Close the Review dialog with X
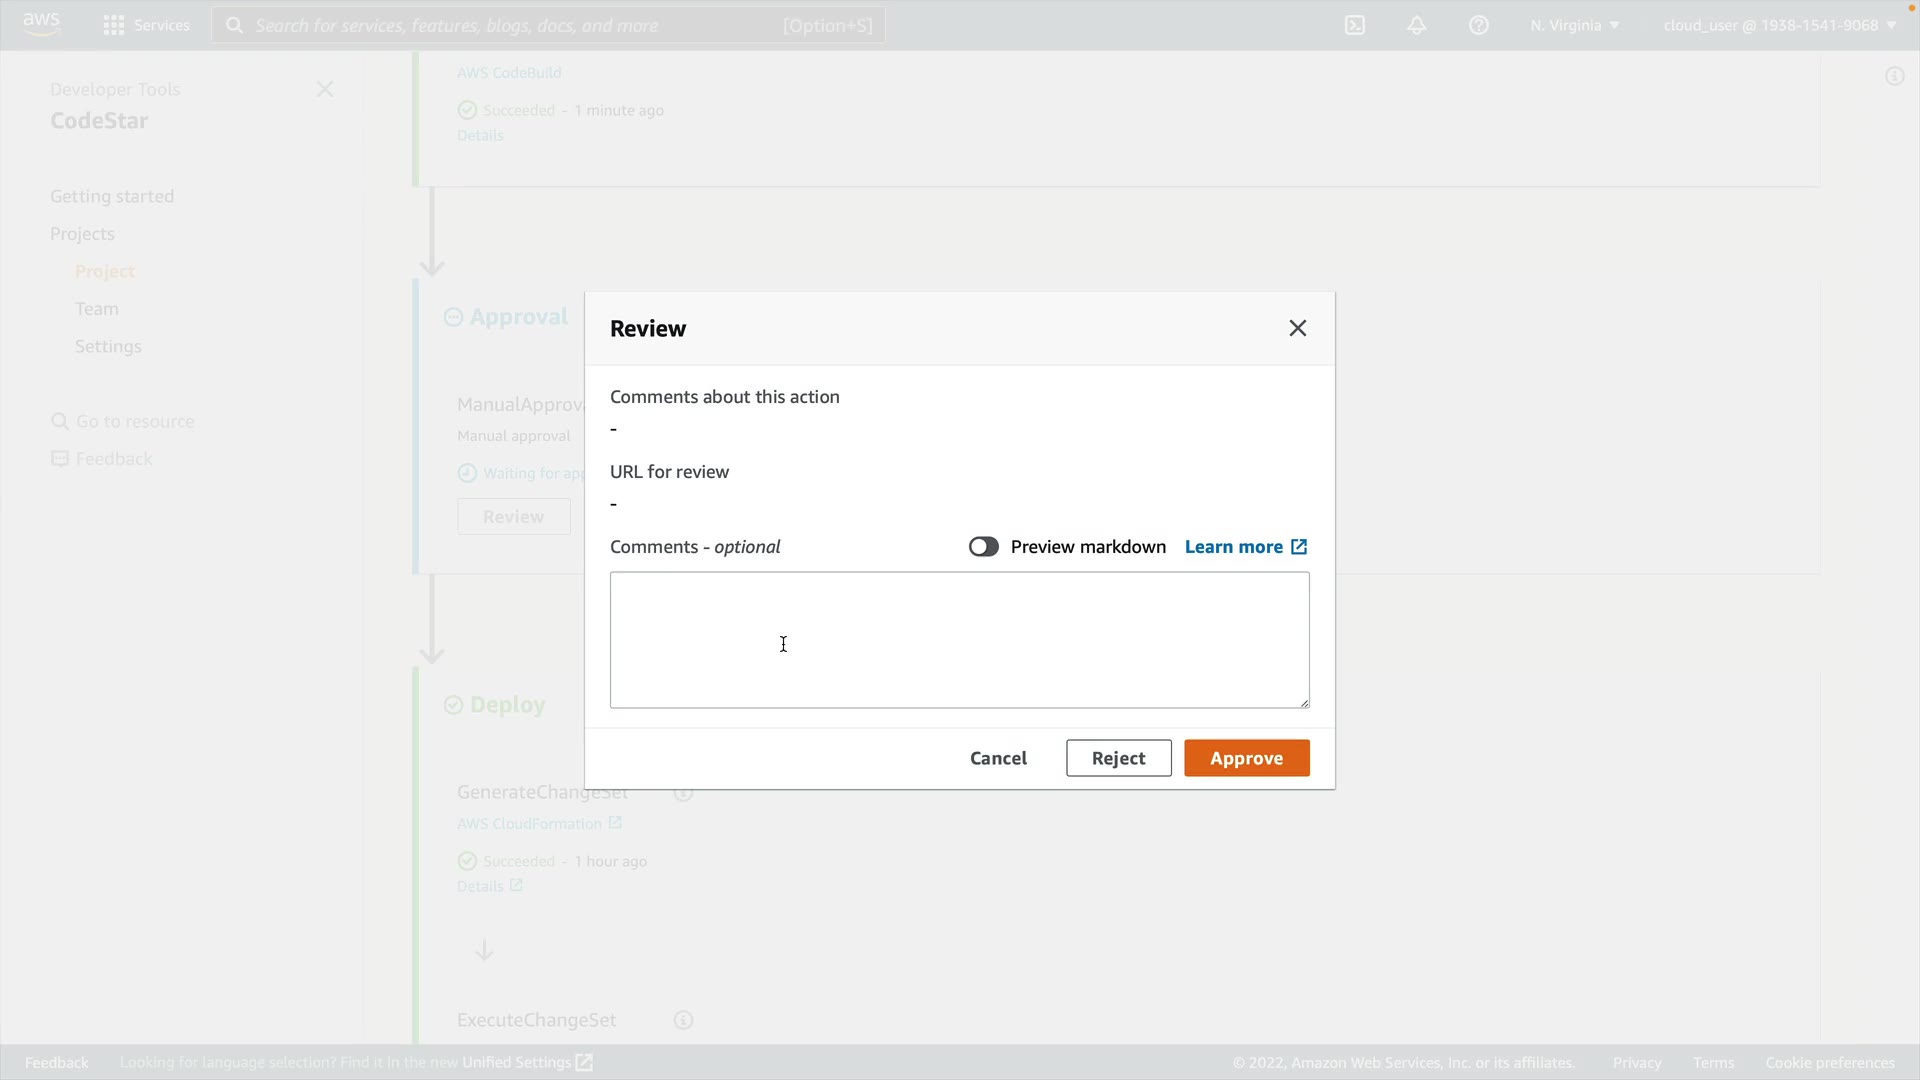Viewport: 1920px width, 1080px height. pyautogui.click(x=1298, y=328)
